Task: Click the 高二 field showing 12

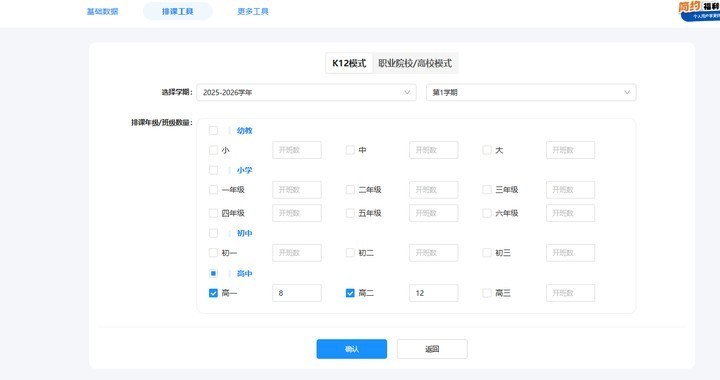Action: click(433, 293)
